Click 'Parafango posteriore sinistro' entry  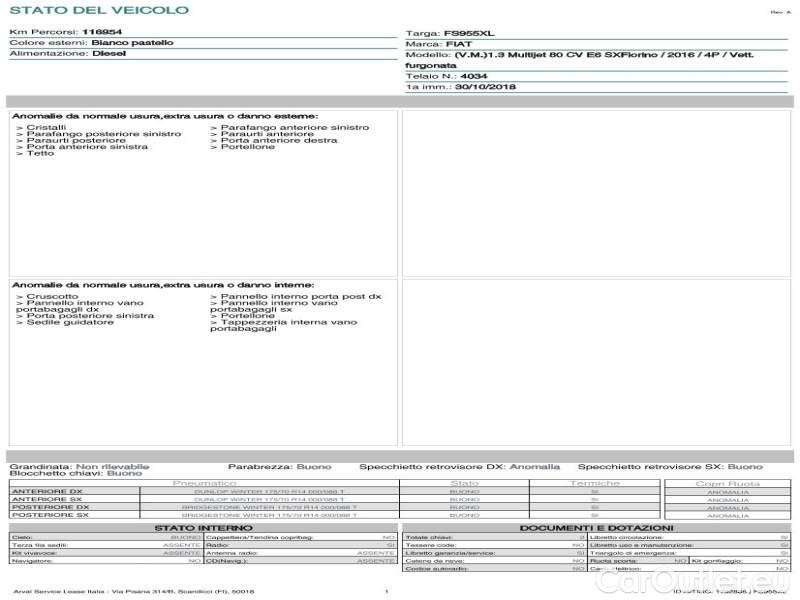click(99, 134)
